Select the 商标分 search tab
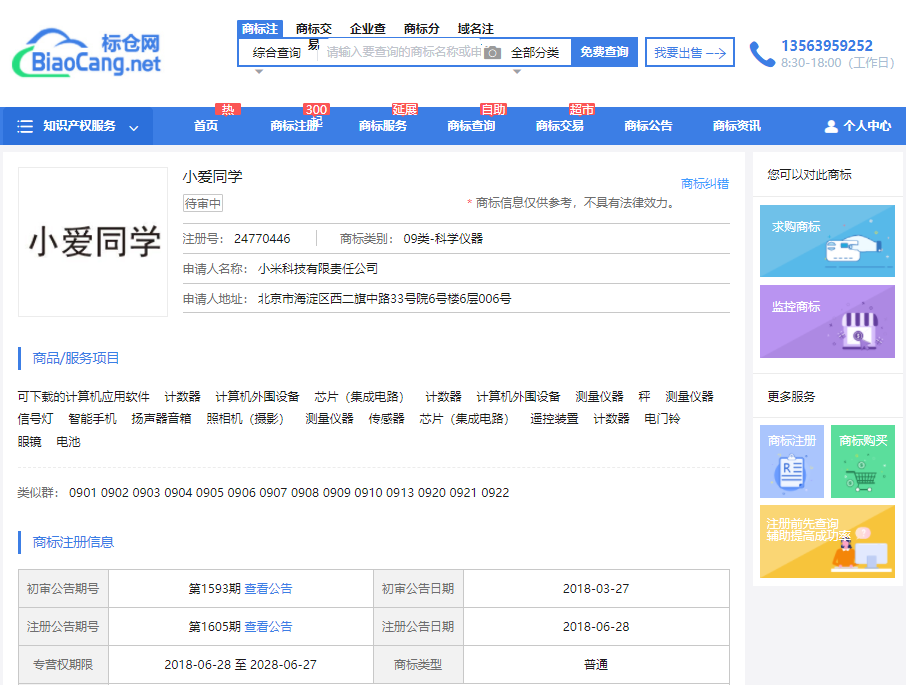The height and width of the screenshot is (685, 906). pos(421,29)
